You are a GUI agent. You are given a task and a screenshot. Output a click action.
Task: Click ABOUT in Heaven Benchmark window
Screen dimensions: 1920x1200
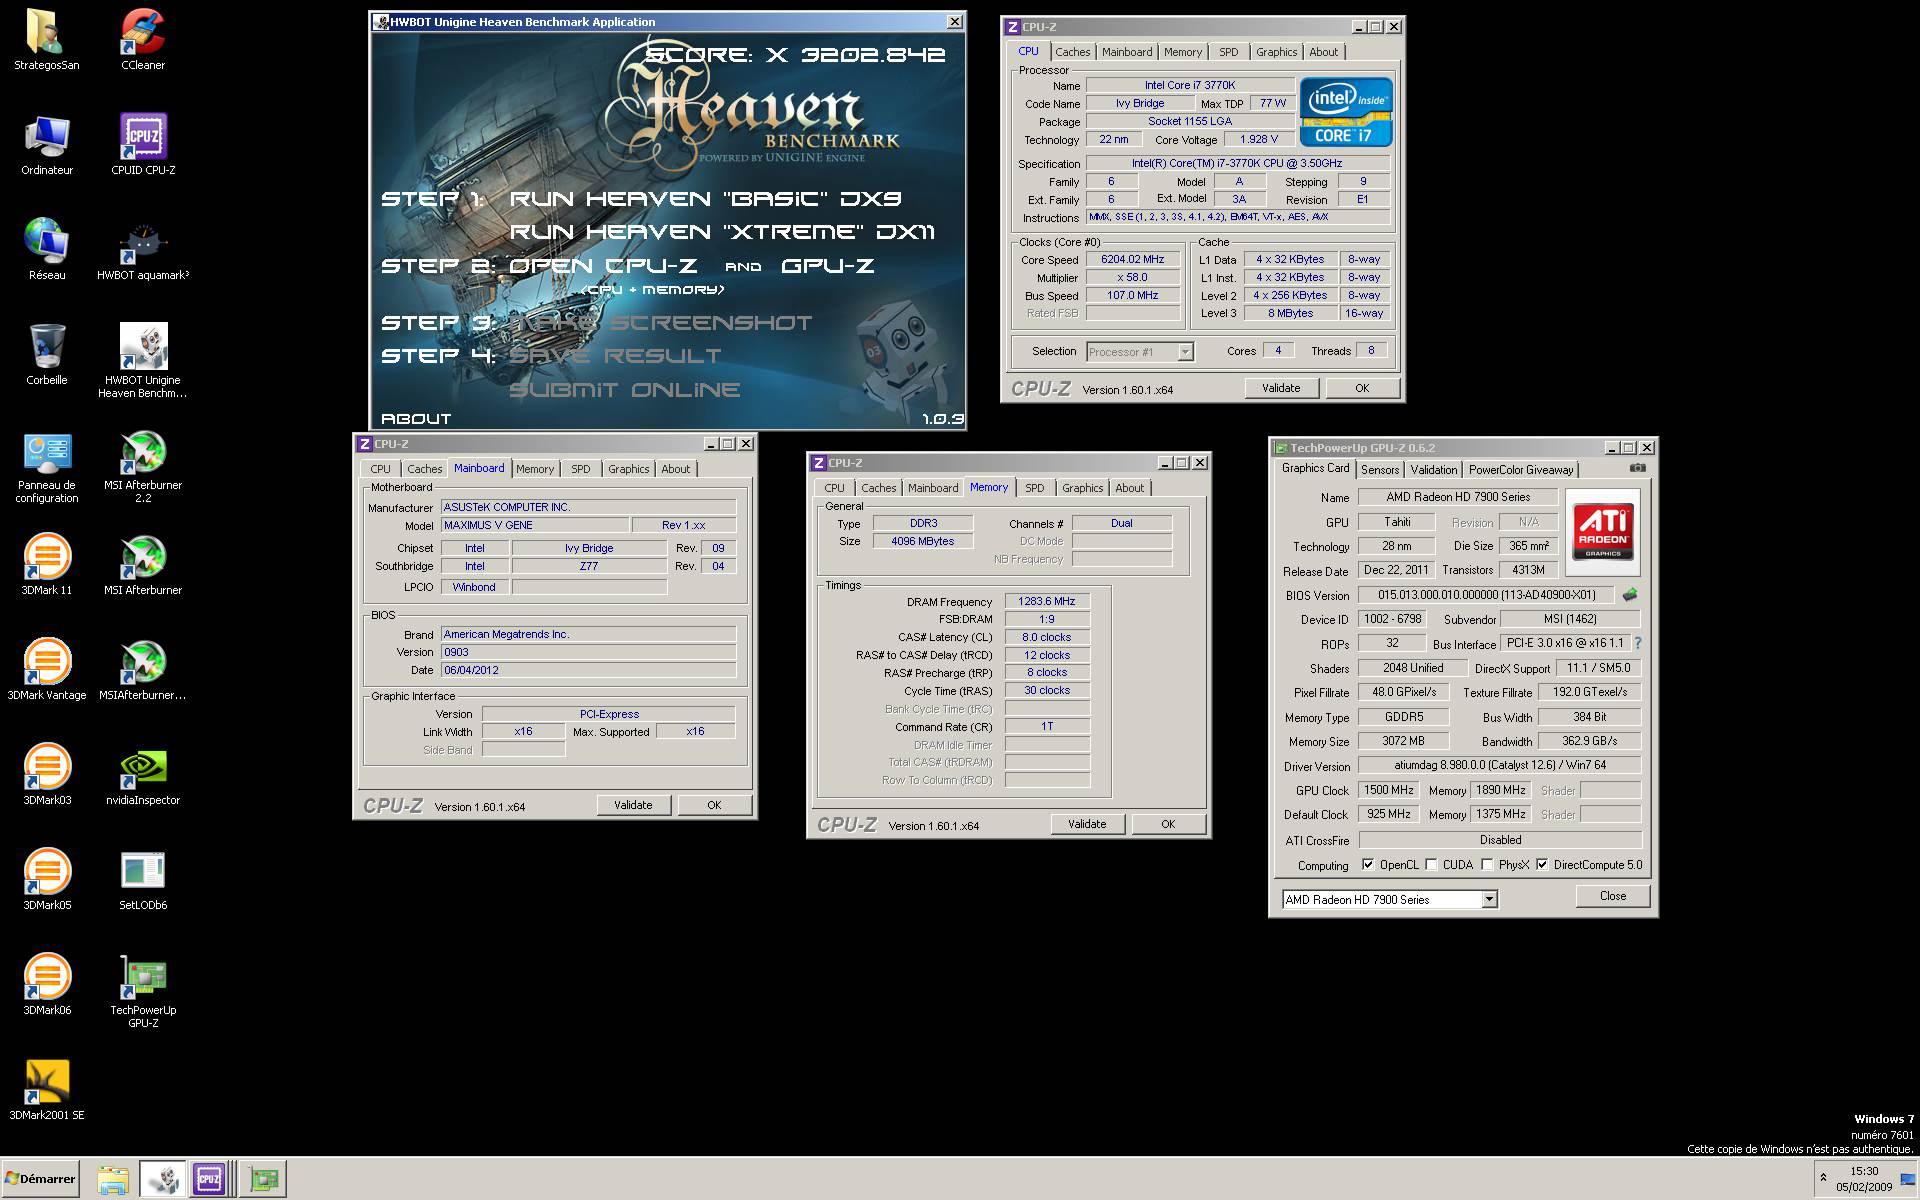point(416,418)
